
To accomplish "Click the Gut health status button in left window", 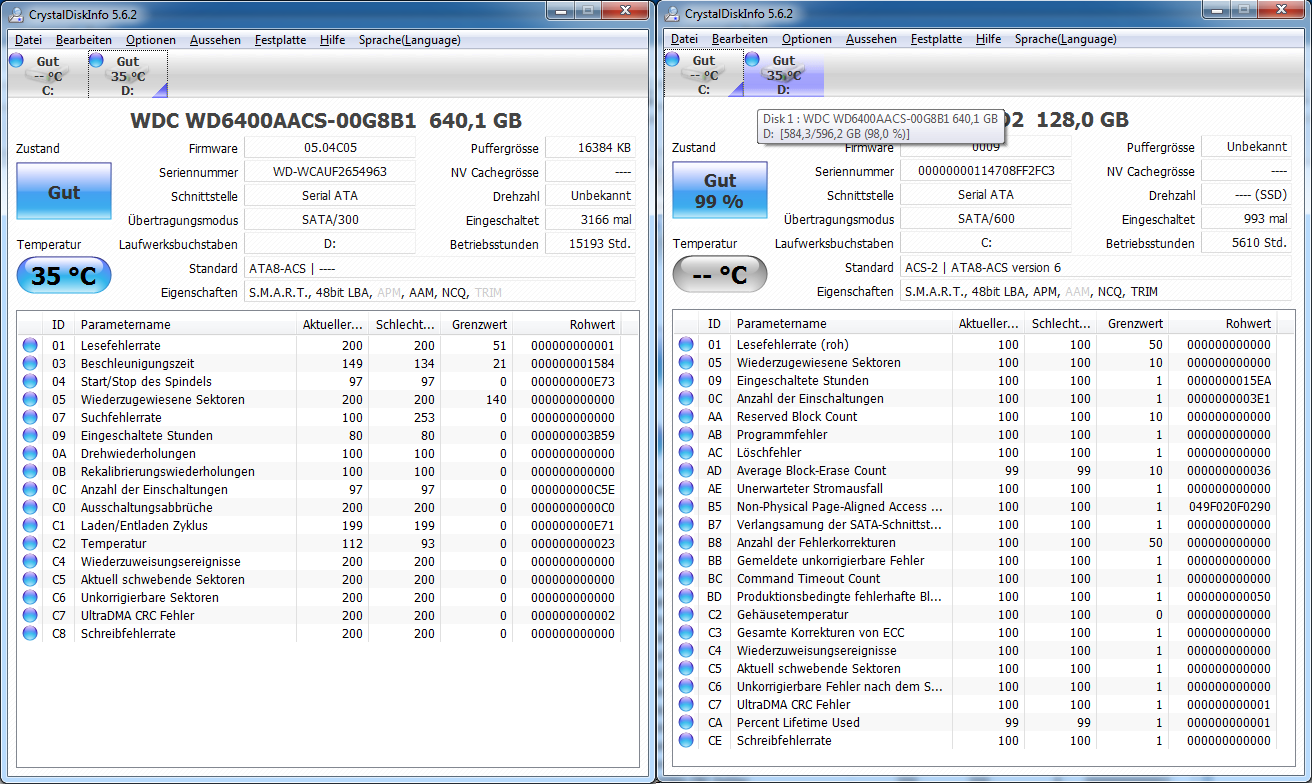I will pos(64,191).
